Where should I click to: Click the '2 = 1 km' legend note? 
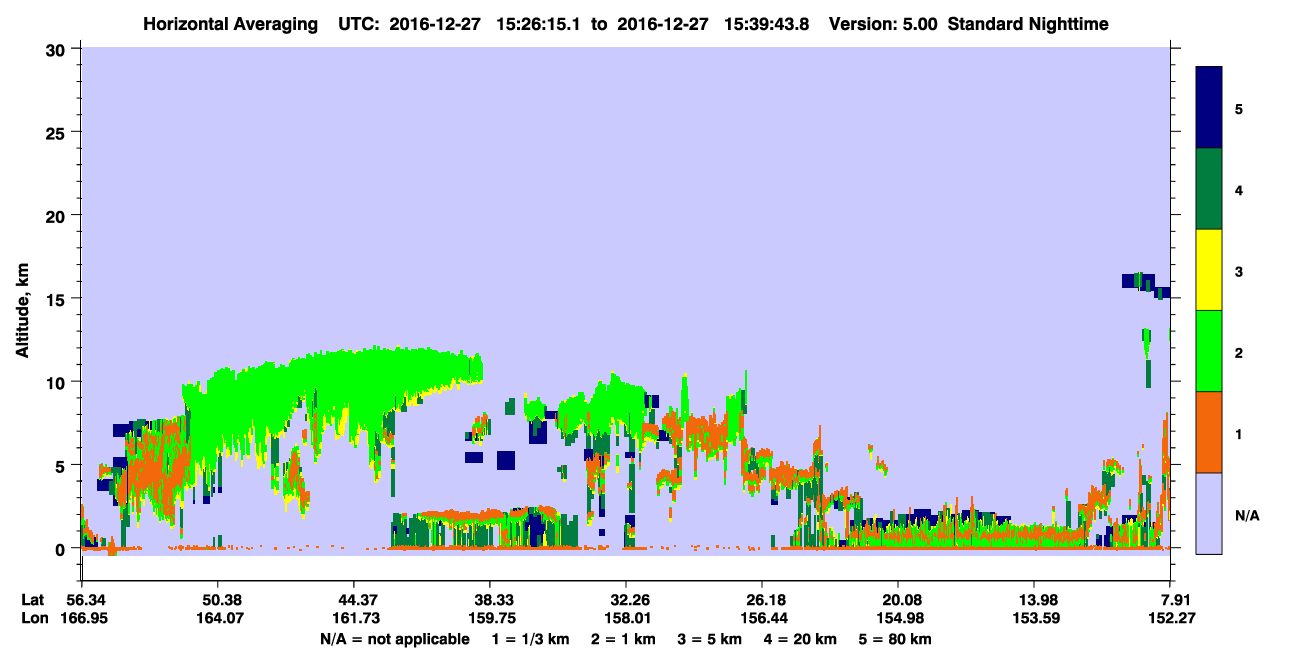625,639
